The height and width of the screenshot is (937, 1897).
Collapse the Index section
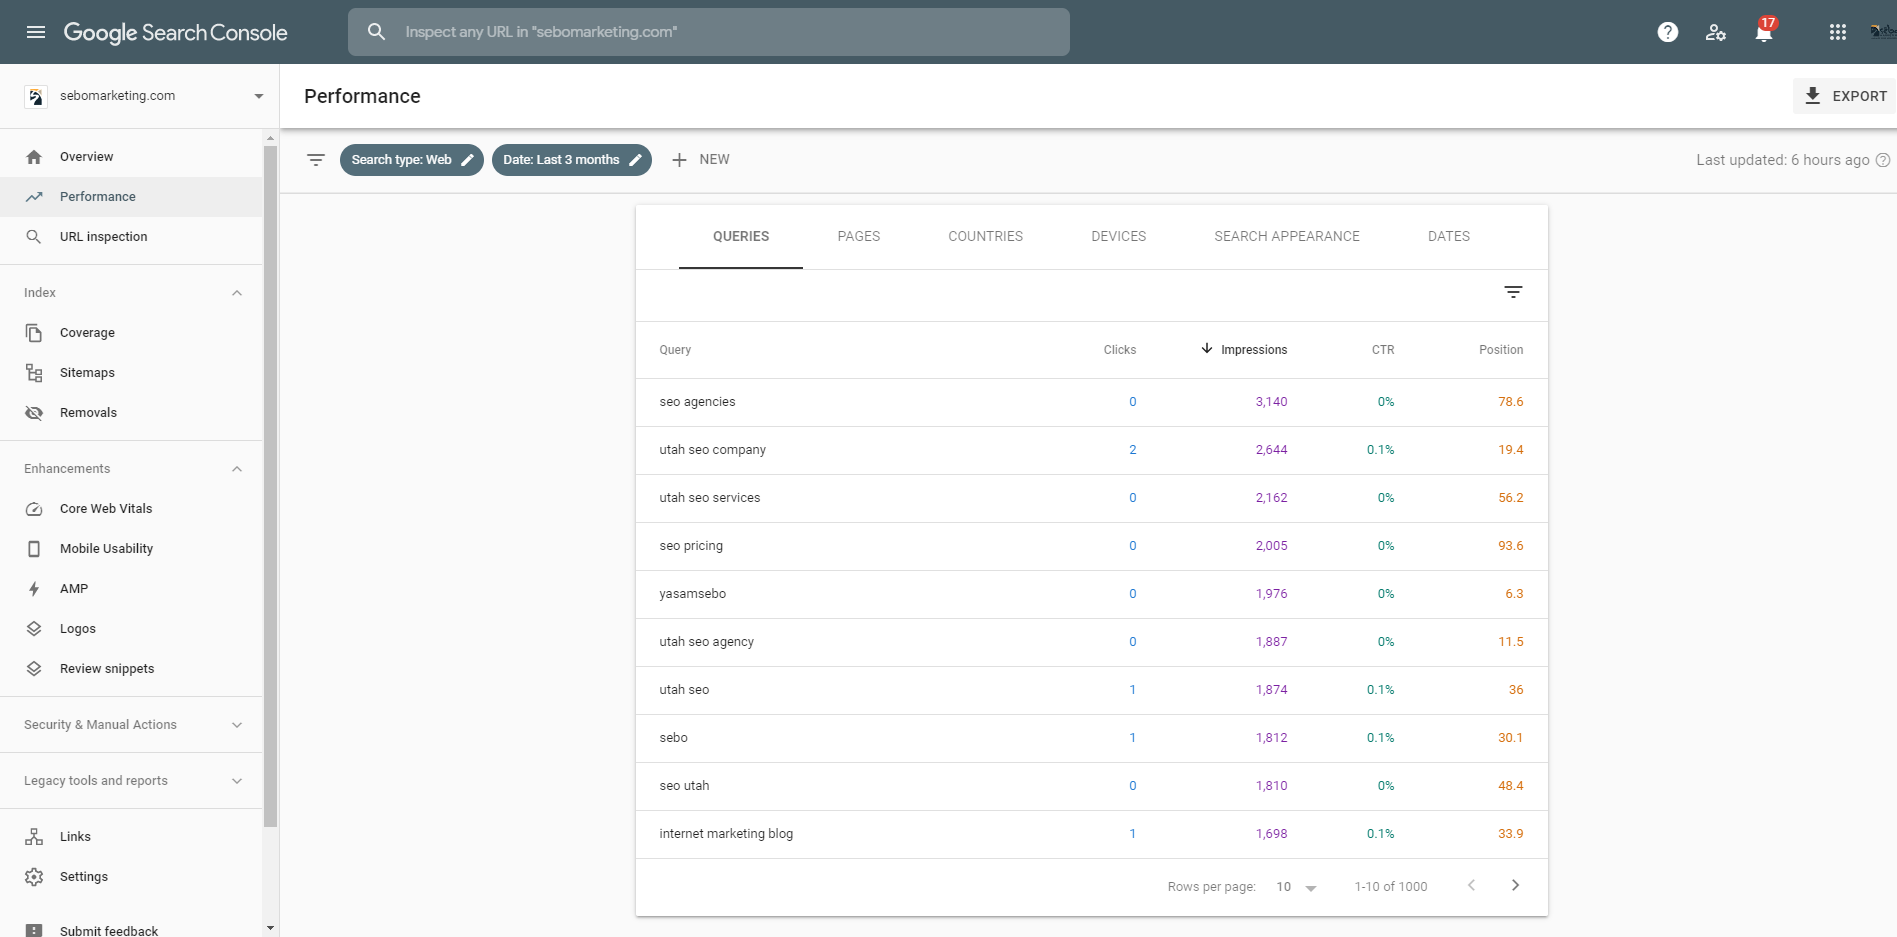click(x=237, y=293)
